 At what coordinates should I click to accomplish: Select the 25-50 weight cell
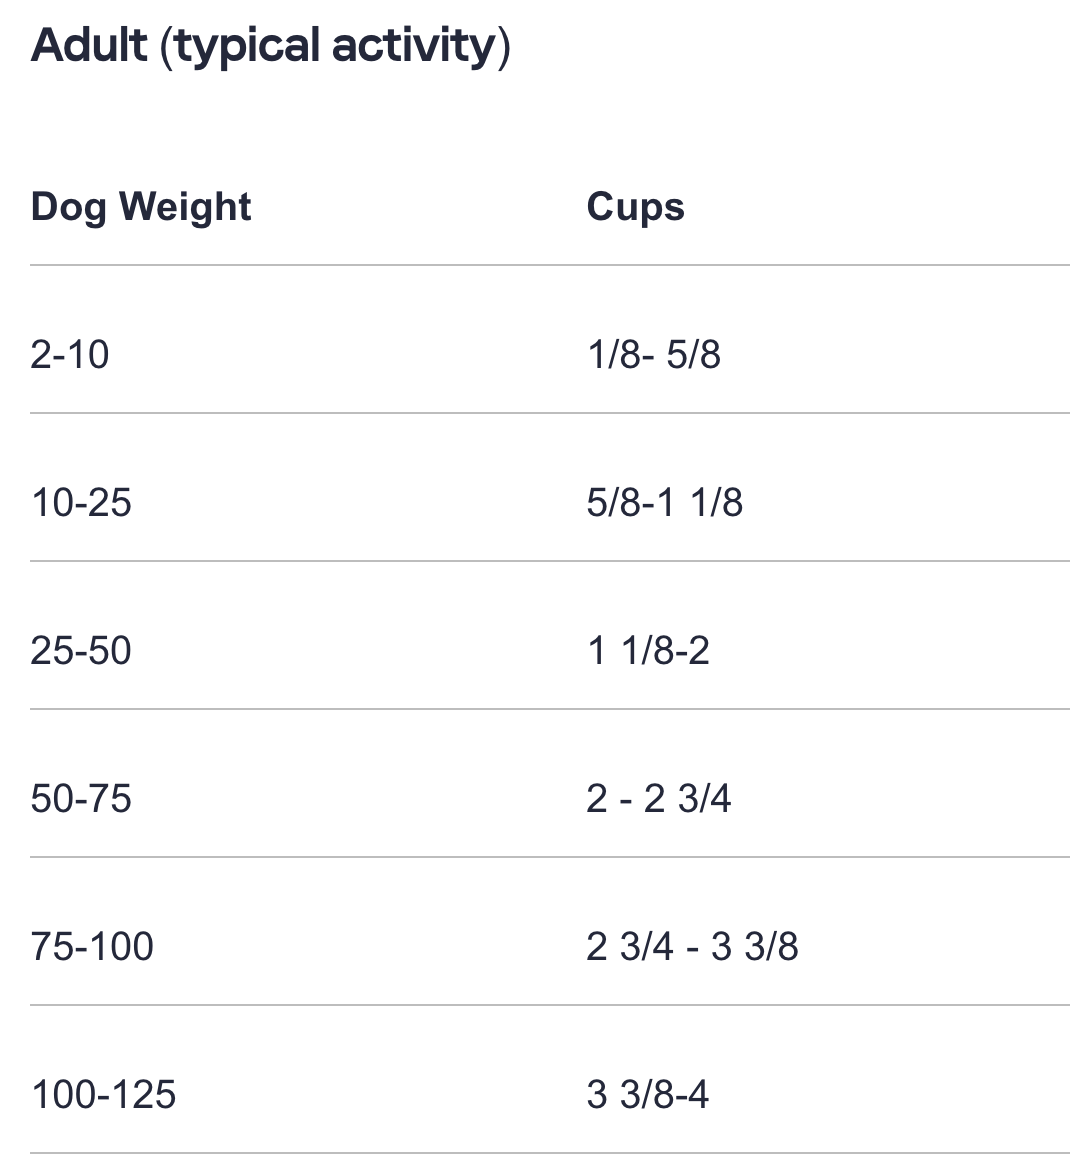click(x=81, y=651)
